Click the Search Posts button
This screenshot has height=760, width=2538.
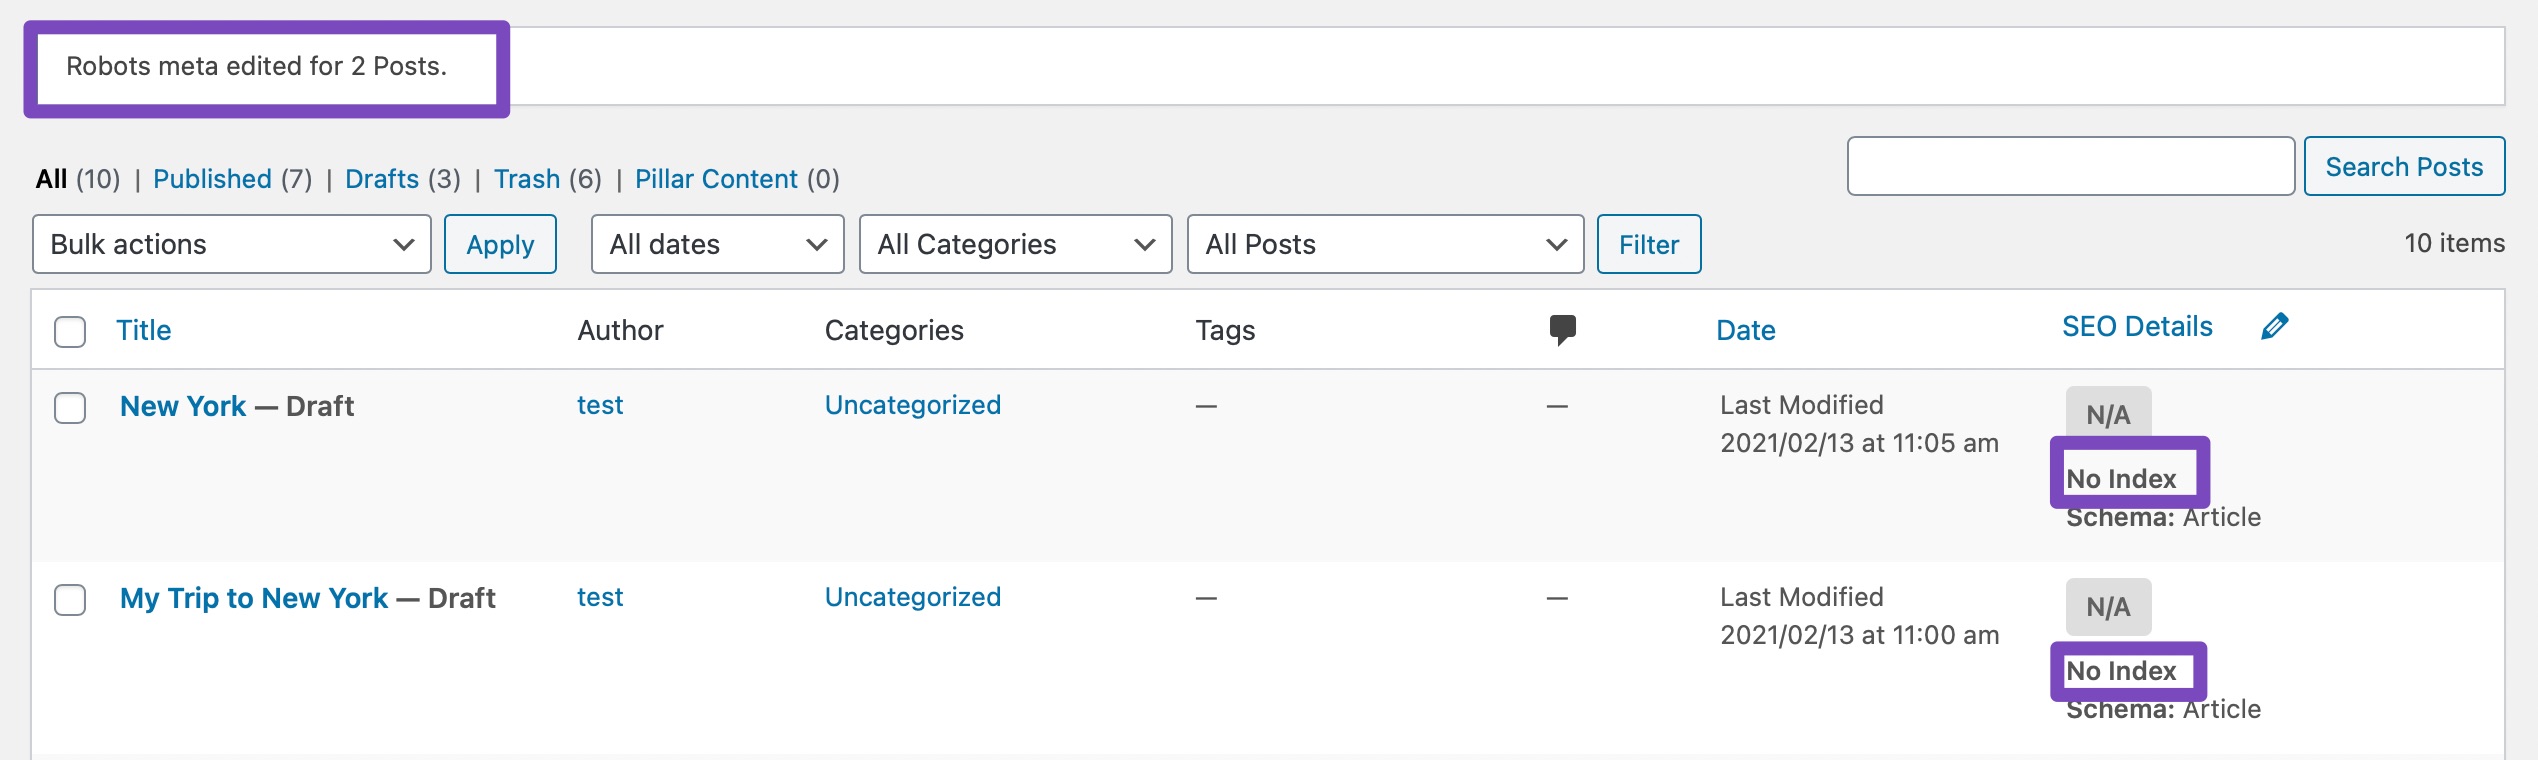(x=2404, y=166)
